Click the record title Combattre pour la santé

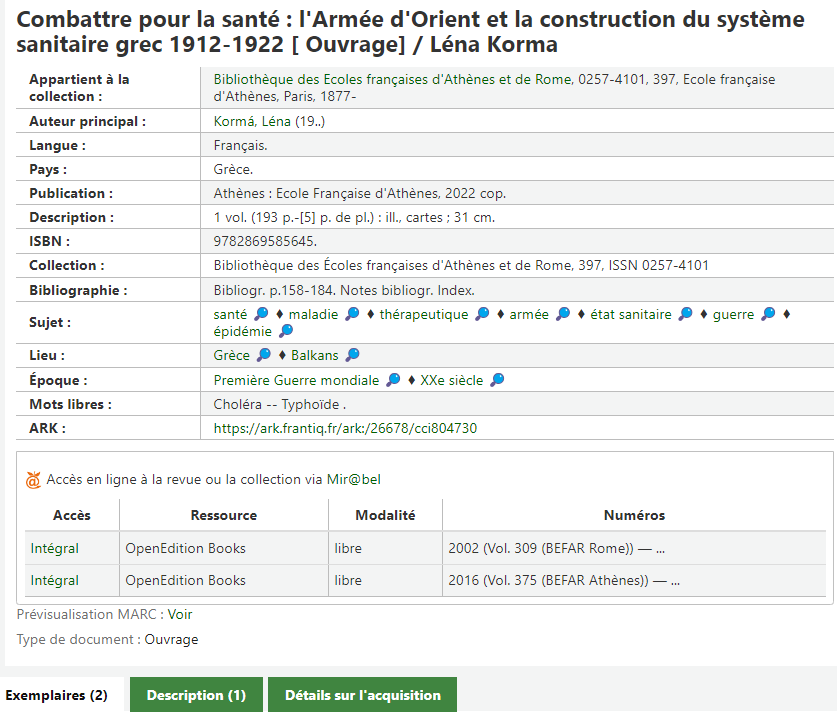(410, 32)
